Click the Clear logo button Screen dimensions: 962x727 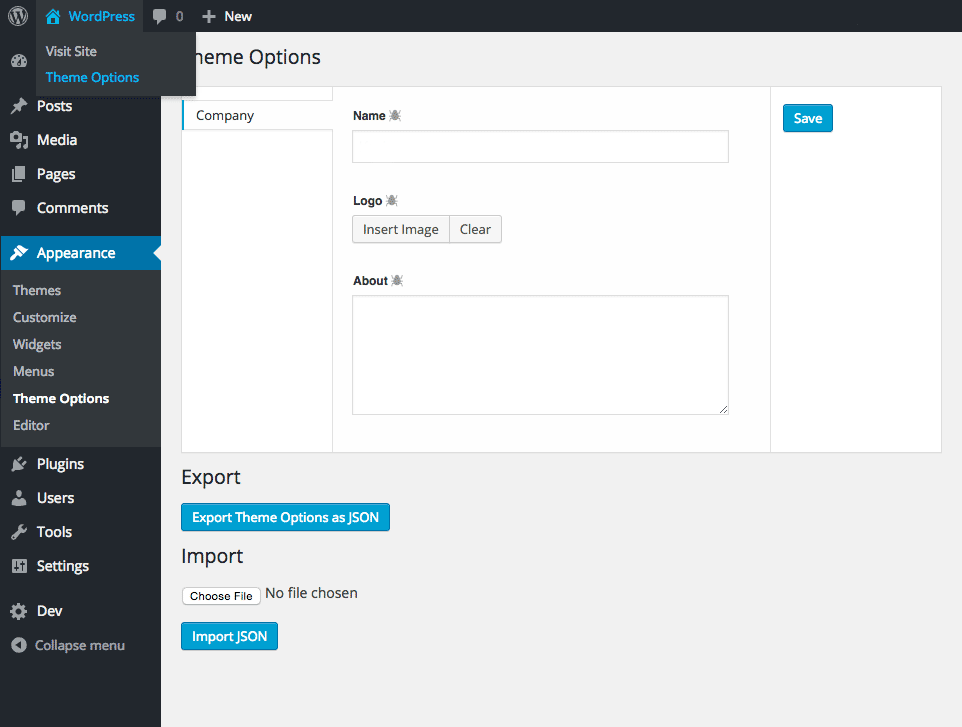click(x=475, y=229)
